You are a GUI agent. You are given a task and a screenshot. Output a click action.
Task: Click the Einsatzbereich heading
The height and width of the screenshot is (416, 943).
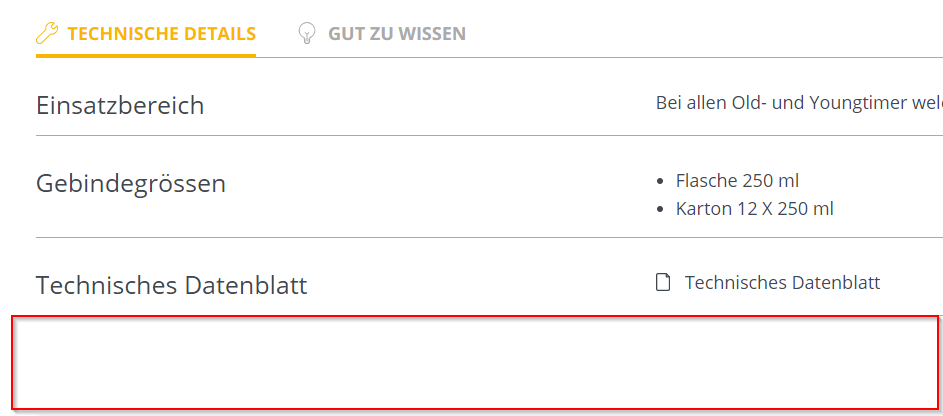pyautogui.click(x=120, y=105)
